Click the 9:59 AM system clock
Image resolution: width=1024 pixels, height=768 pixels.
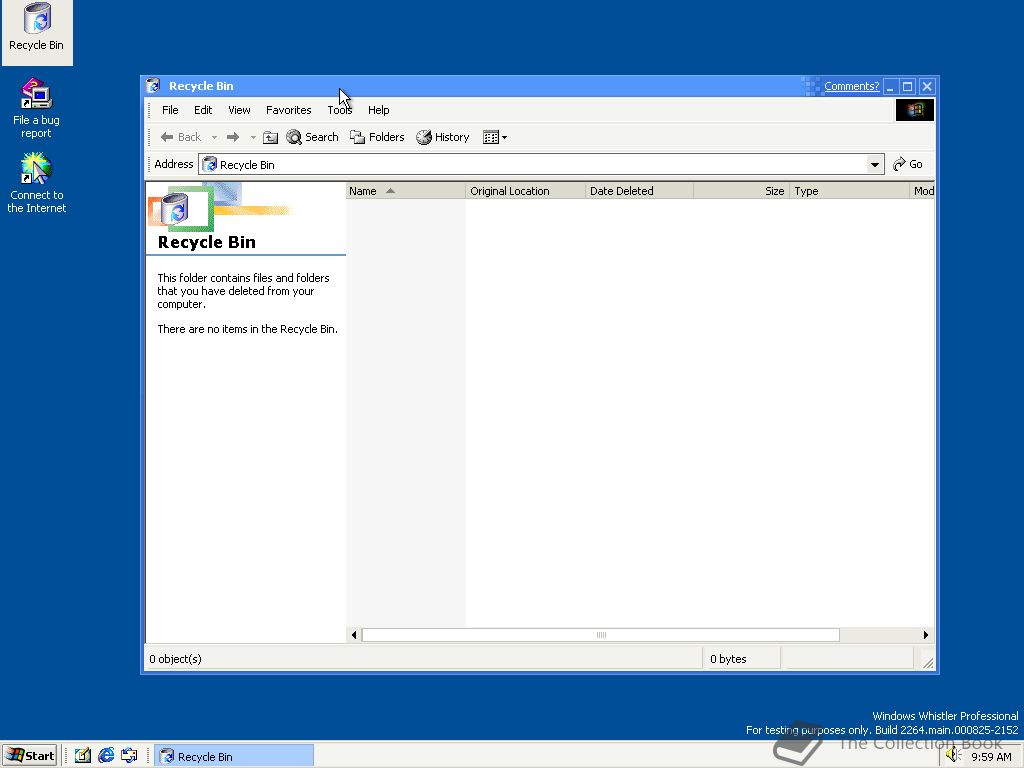tap(991, 757)
